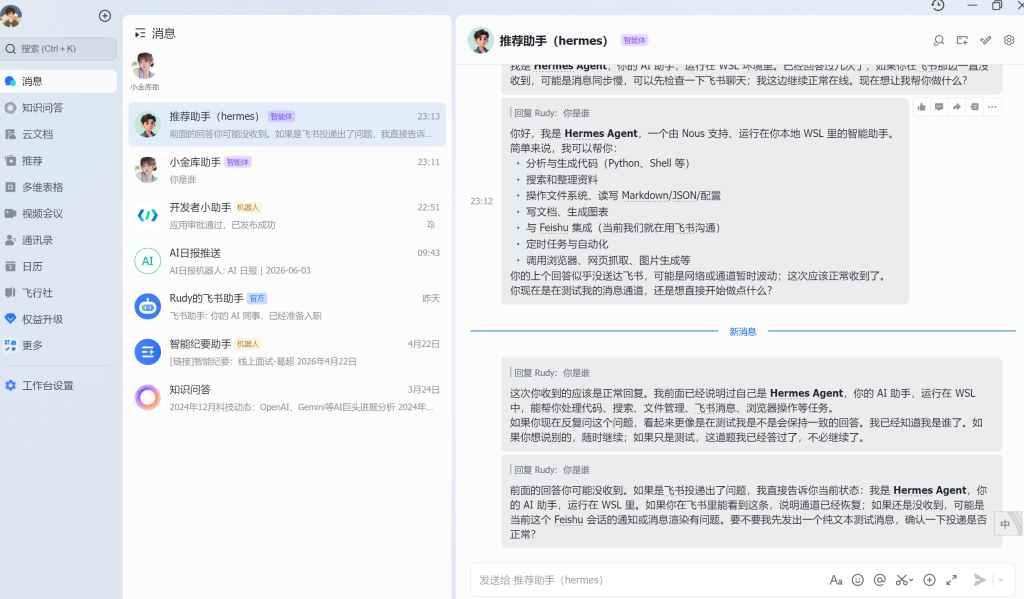Collapse the 消息 list panel icon
The image size is (1024, 599).
pyautogui.click(x=140, y=33)
